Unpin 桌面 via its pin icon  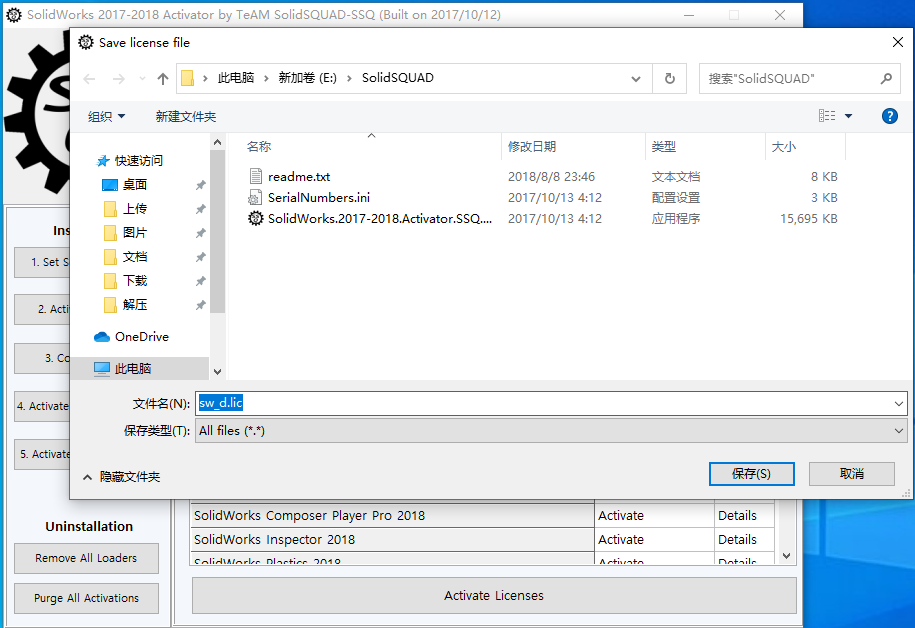click(x=200, y=185)
